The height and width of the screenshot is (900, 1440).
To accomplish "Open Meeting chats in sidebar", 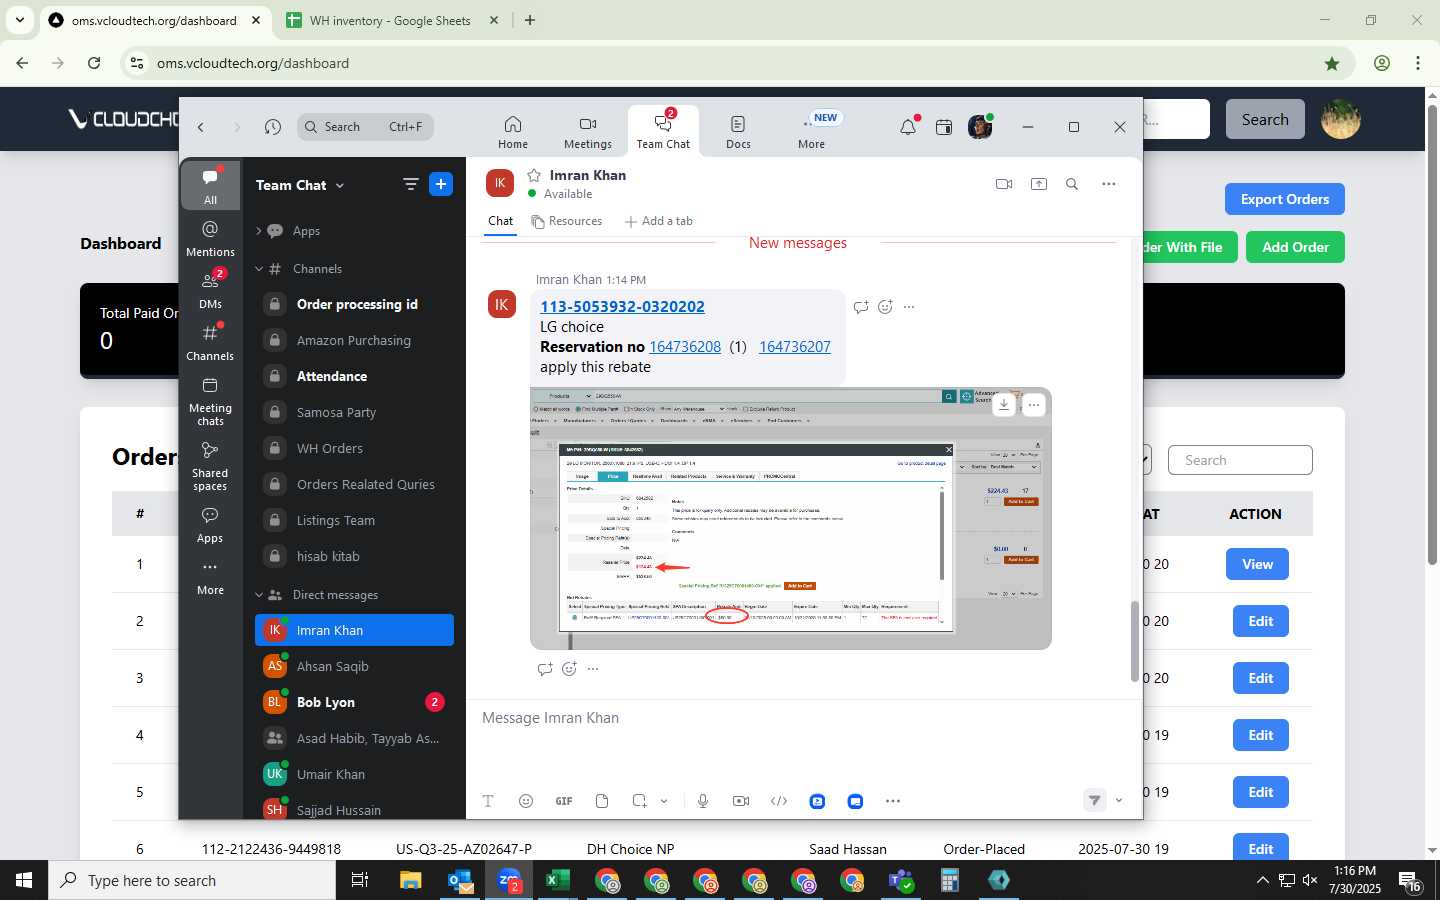I will 210,401.
